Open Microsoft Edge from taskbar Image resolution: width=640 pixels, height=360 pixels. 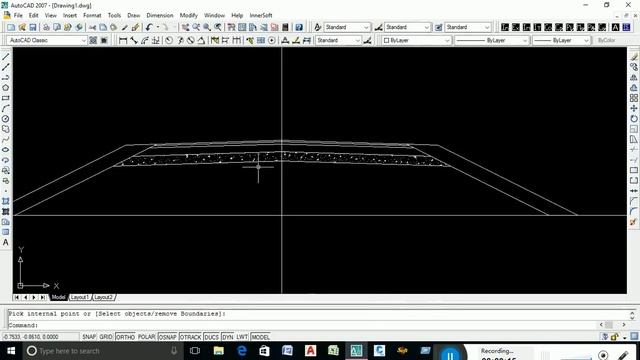coord(242,351)
